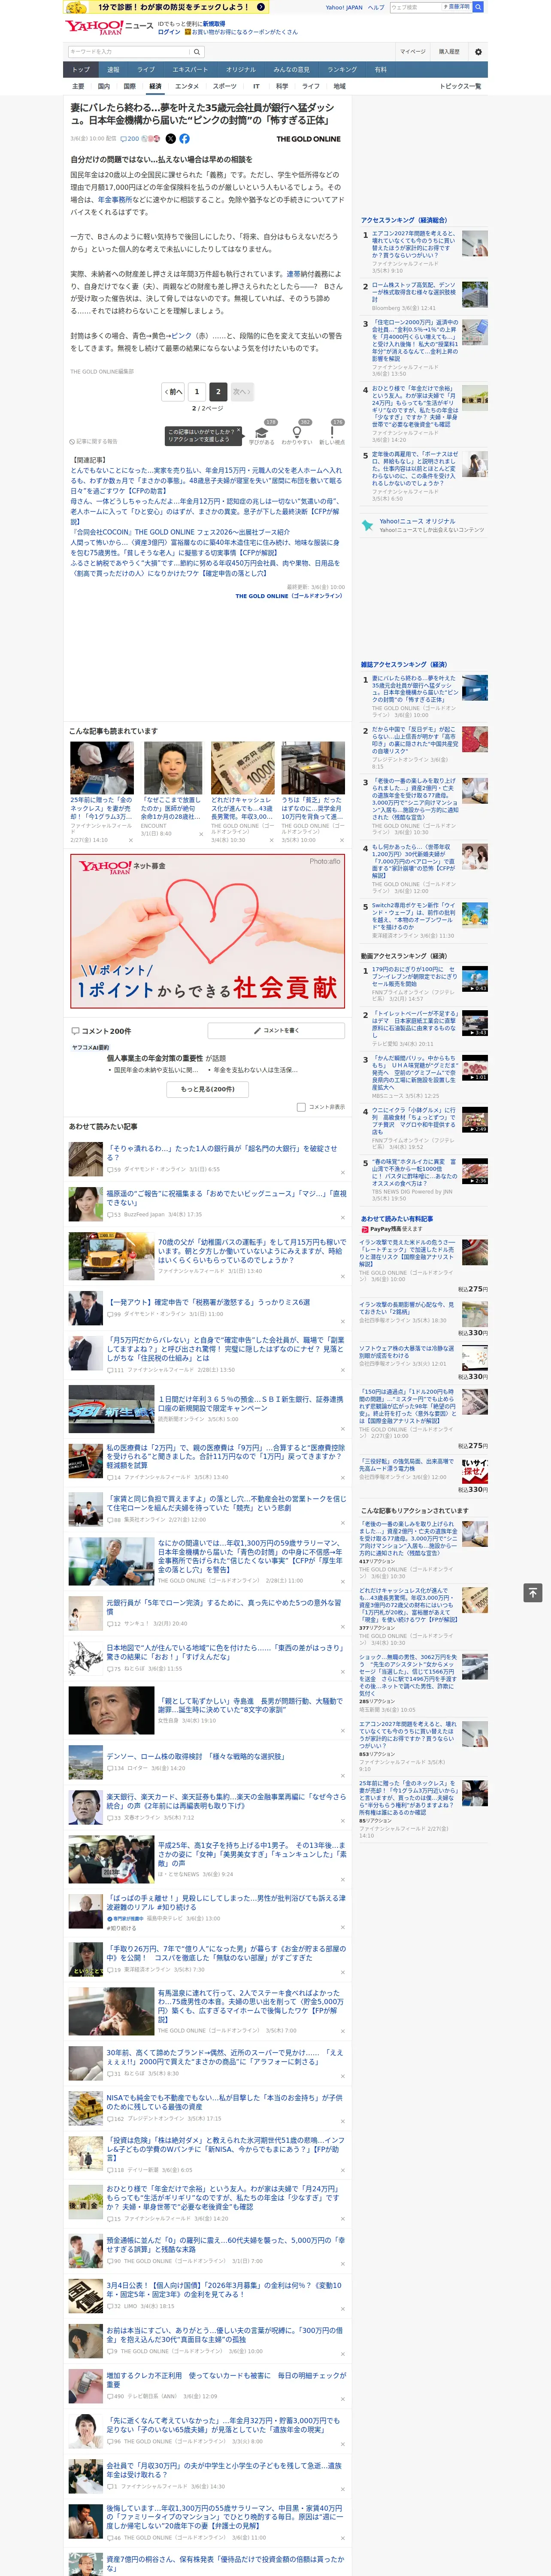The width and height of the screenshot is (551, 2576).
Task: Click the Yahoo! JAPAN ニュース logo
Action: click(110, 27)
